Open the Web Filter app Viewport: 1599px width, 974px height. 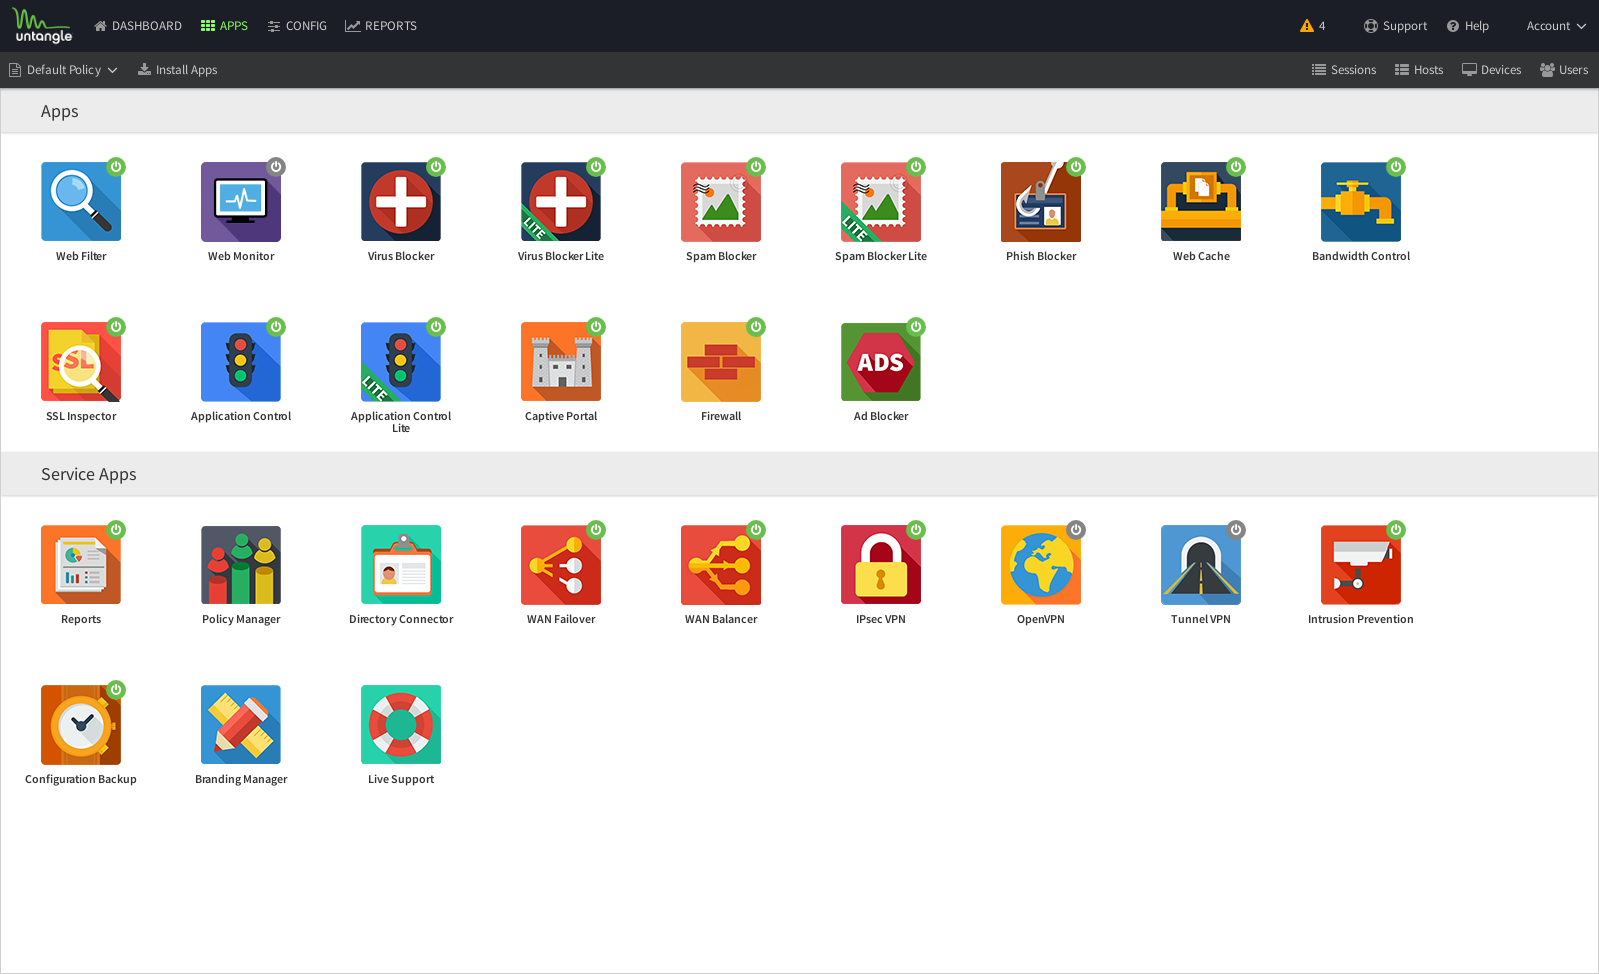(x=81, y=202)
